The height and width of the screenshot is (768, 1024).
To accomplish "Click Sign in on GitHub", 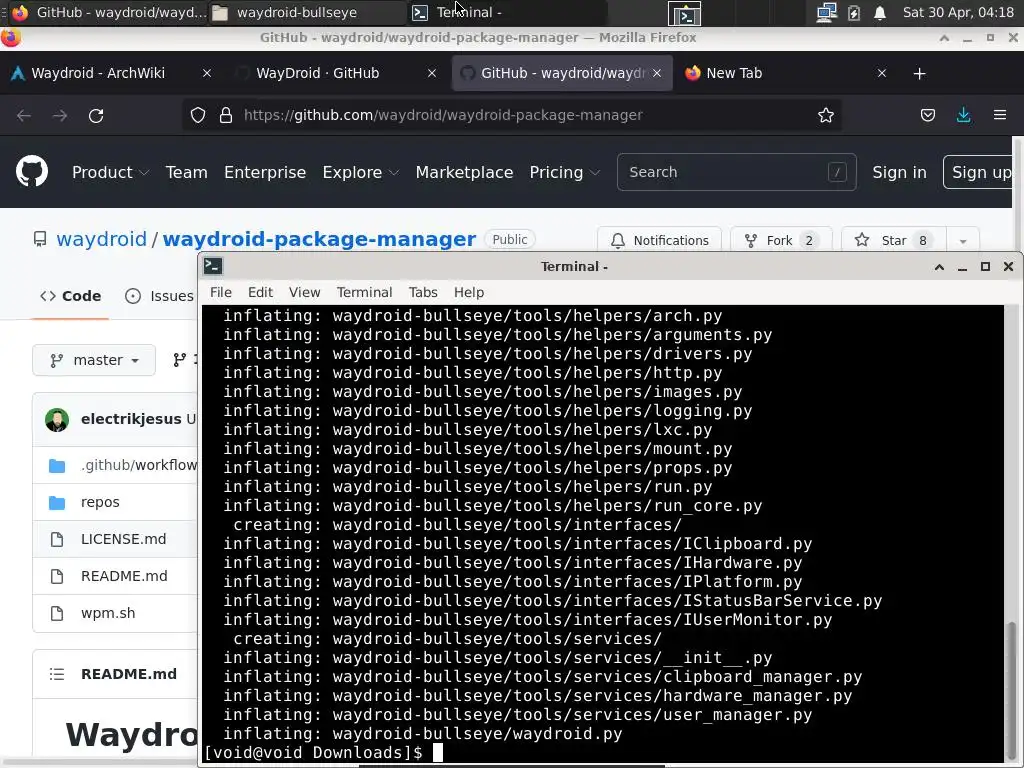I will point(899,172).
